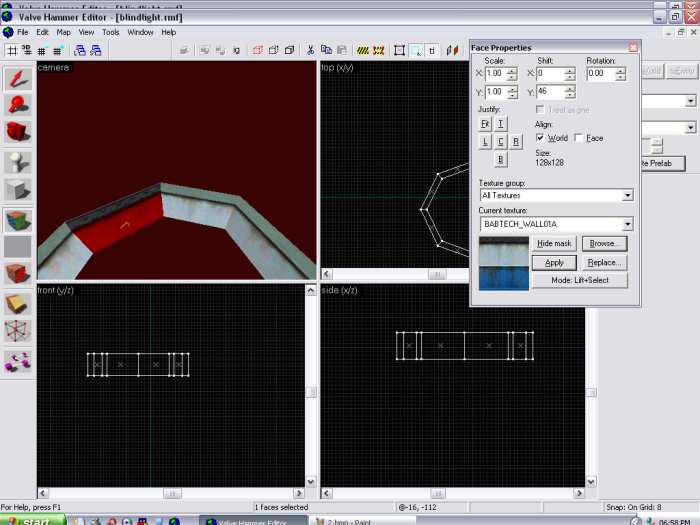
Task: Select the Toggle Texture Application tool
Action: coord(17,219)
